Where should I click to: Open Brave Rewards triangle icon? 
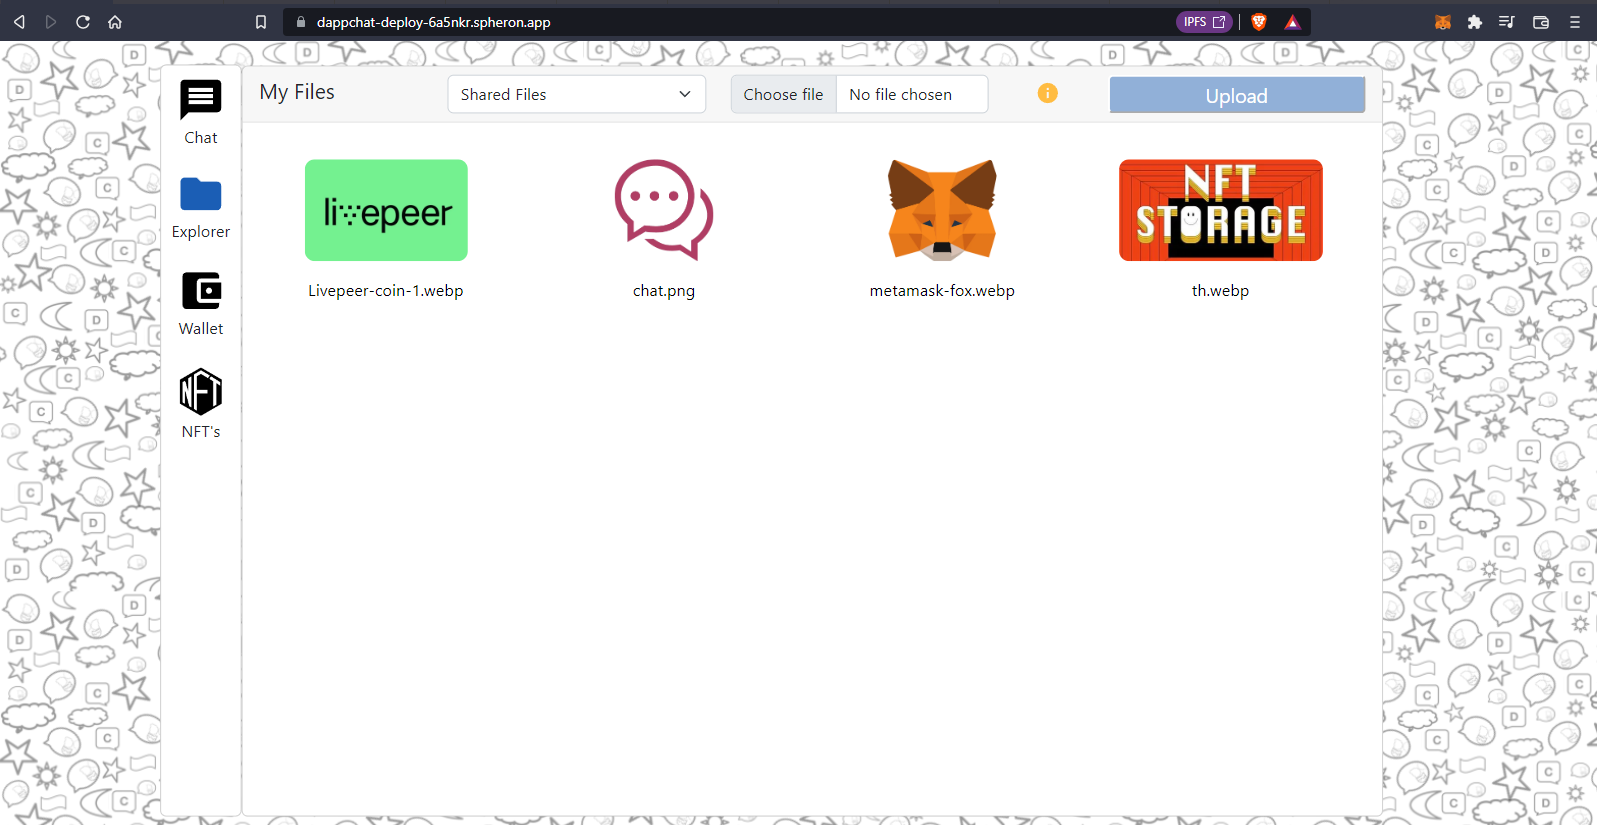[x=1292, y=22]
